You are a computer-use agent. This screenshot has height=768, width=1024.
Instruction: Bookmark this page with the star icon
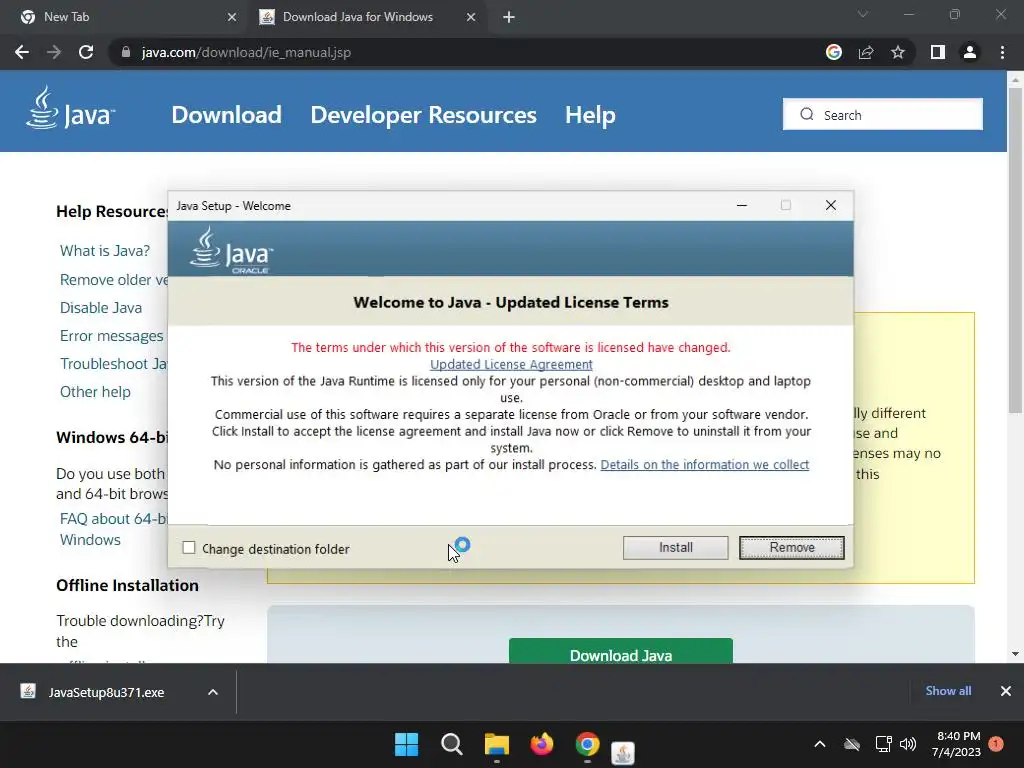click(x=898, y=52)
